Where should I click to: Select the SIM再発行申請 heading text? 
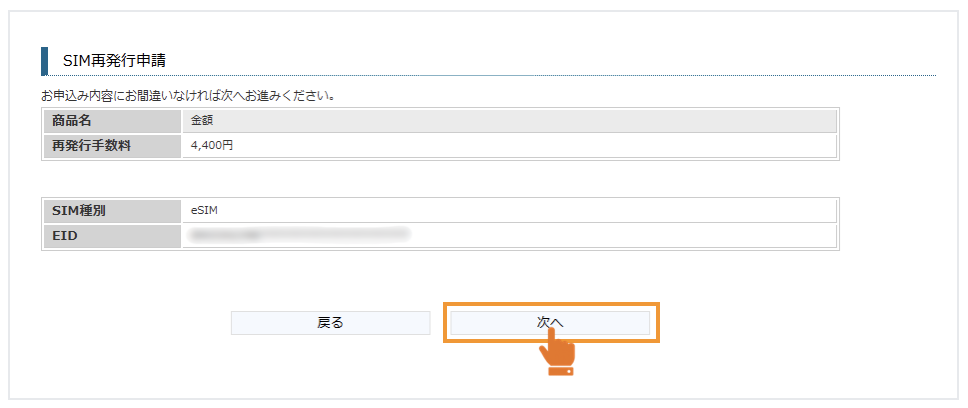(x=113, y=62)
